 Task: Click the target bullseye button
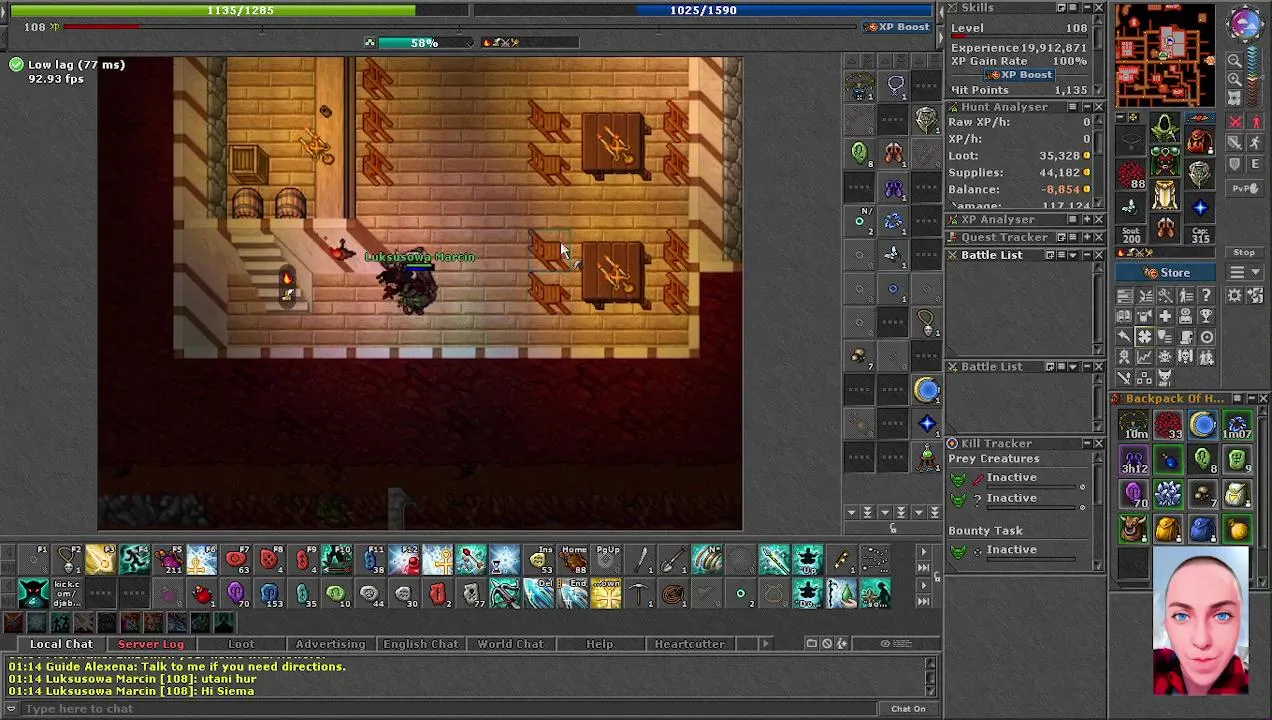click(1206, 336)
